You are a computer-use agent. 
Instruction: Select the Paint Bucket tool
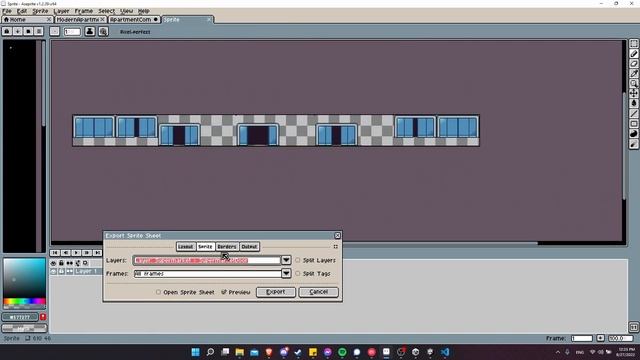tap(633, 104)
